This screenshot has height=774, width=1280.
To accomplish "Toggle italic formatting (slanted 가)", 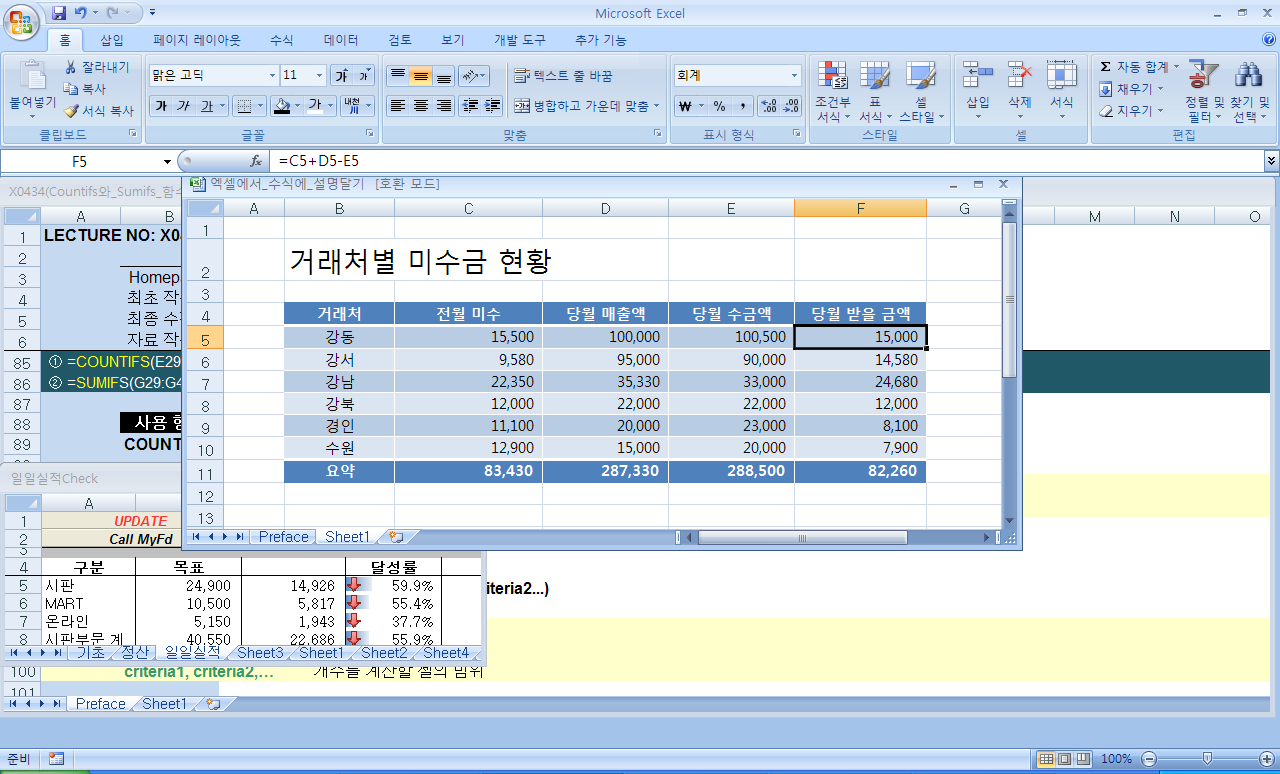I will click(x=183, y=106).
